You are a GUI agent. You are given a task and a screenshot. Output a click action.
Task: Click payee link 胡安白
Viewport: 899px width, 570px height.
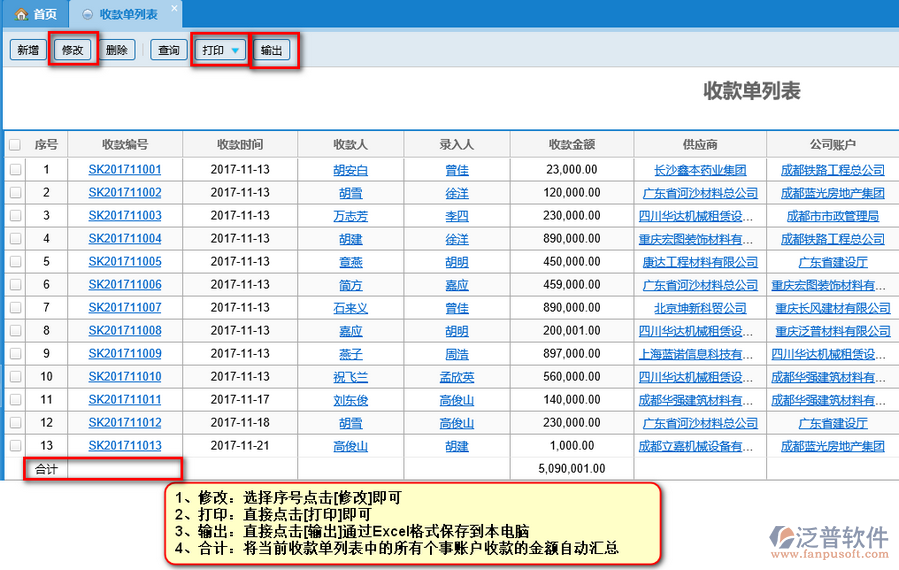pos(350,170)
